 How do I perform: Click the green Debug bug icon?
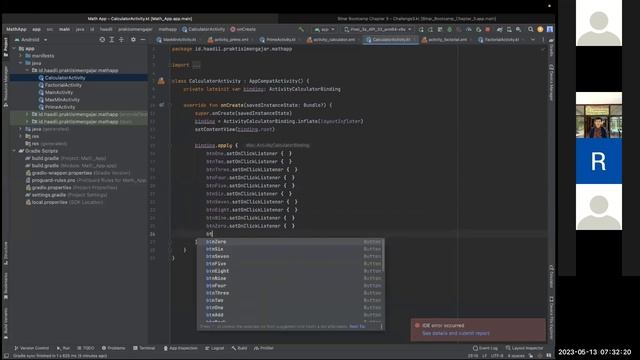[450, 29]
